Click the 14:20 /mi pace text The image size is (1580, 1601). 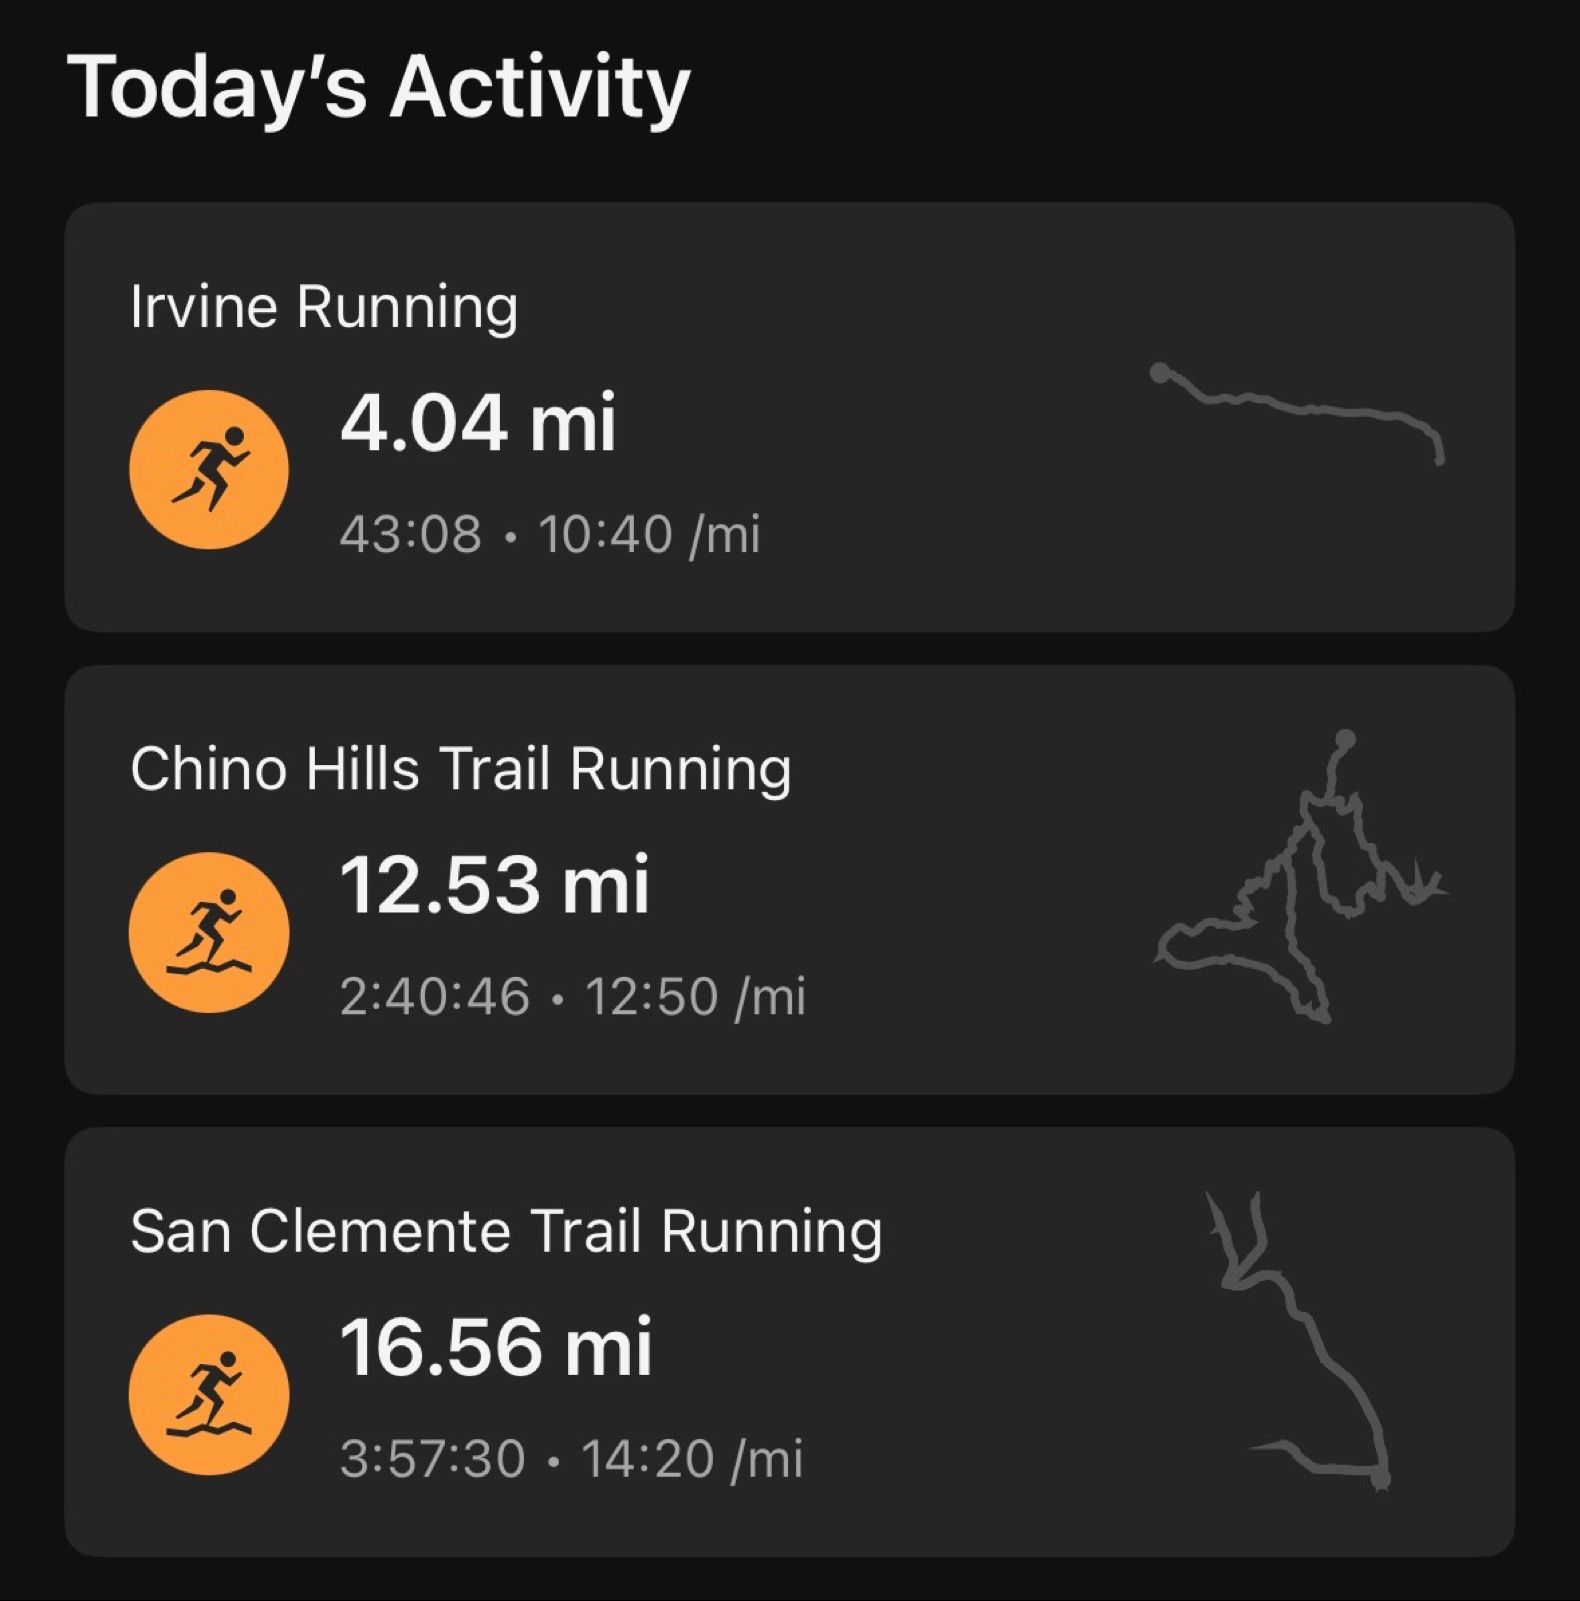(x=692, y=1458)
